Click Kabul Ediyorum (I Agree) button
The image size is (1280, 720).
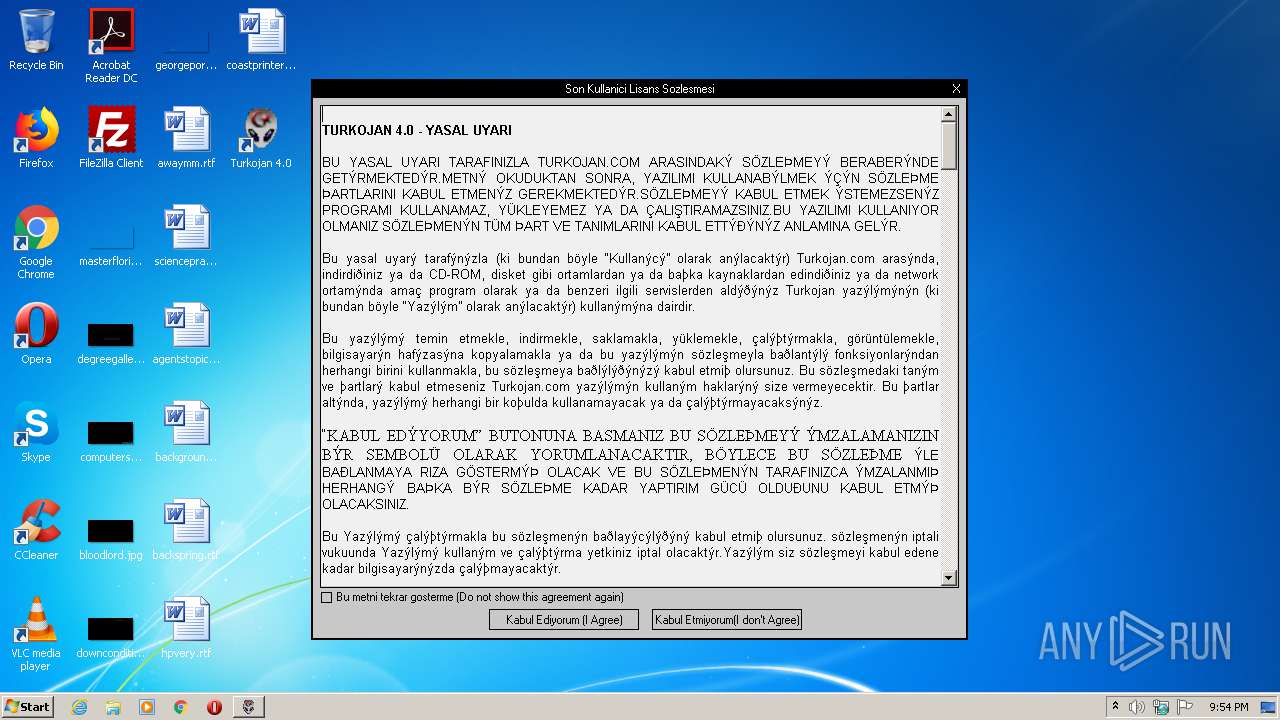click(564, 620)
